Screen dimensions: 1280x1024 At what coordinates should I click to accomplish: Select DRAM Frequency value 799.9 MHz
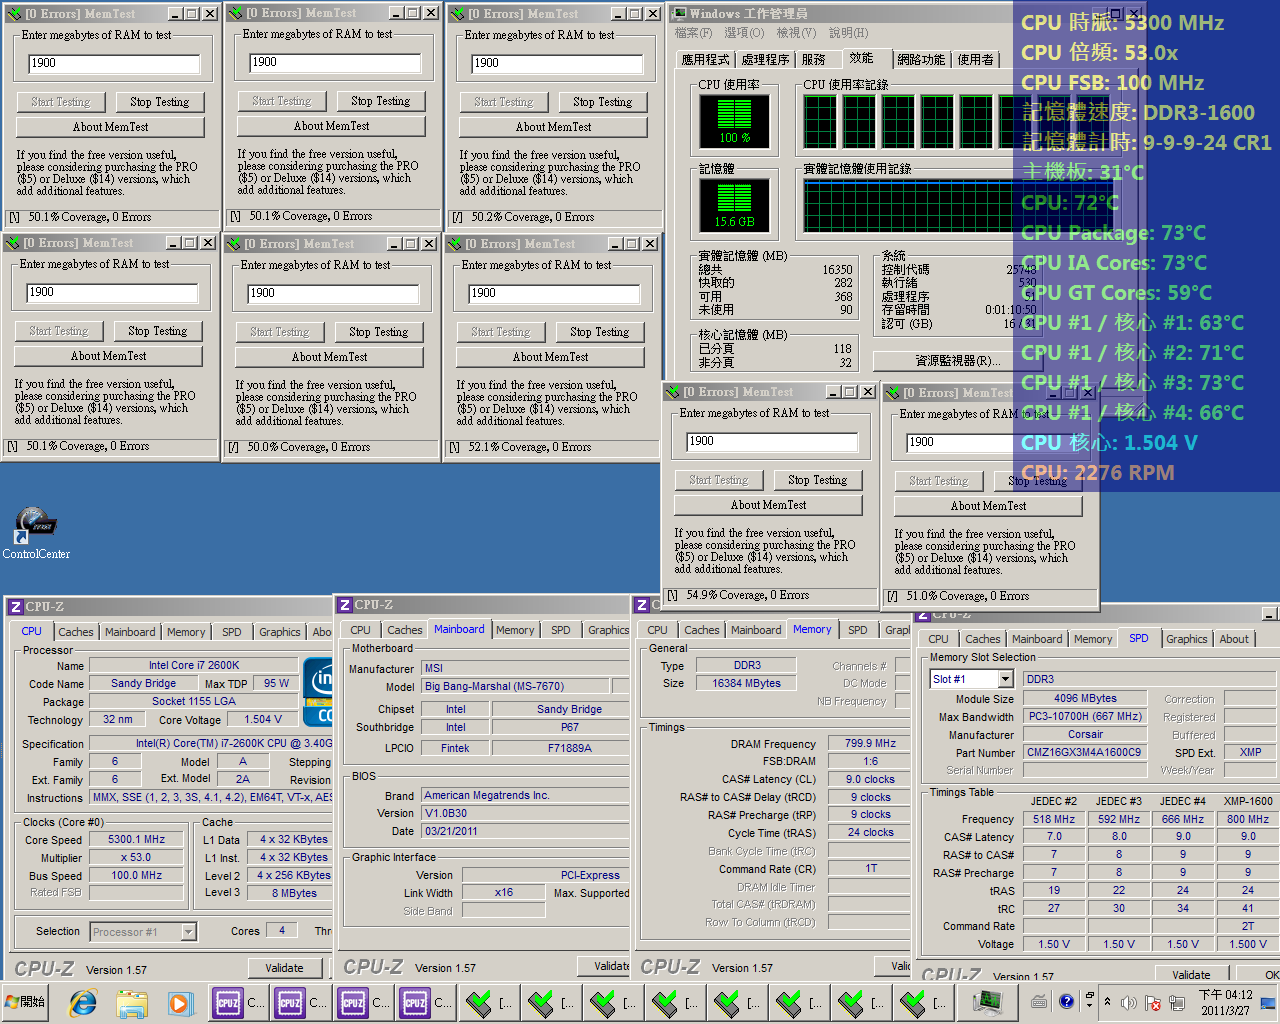pos(870,743)
